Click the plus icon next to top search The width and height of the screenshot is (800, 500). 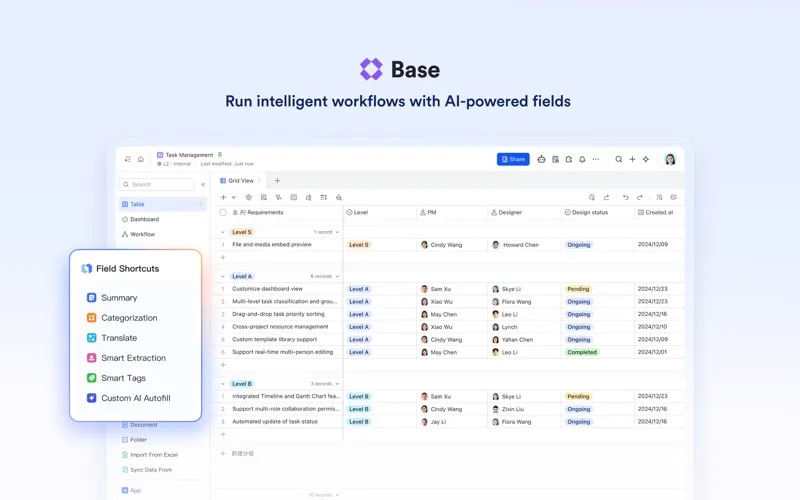(632, 159)
